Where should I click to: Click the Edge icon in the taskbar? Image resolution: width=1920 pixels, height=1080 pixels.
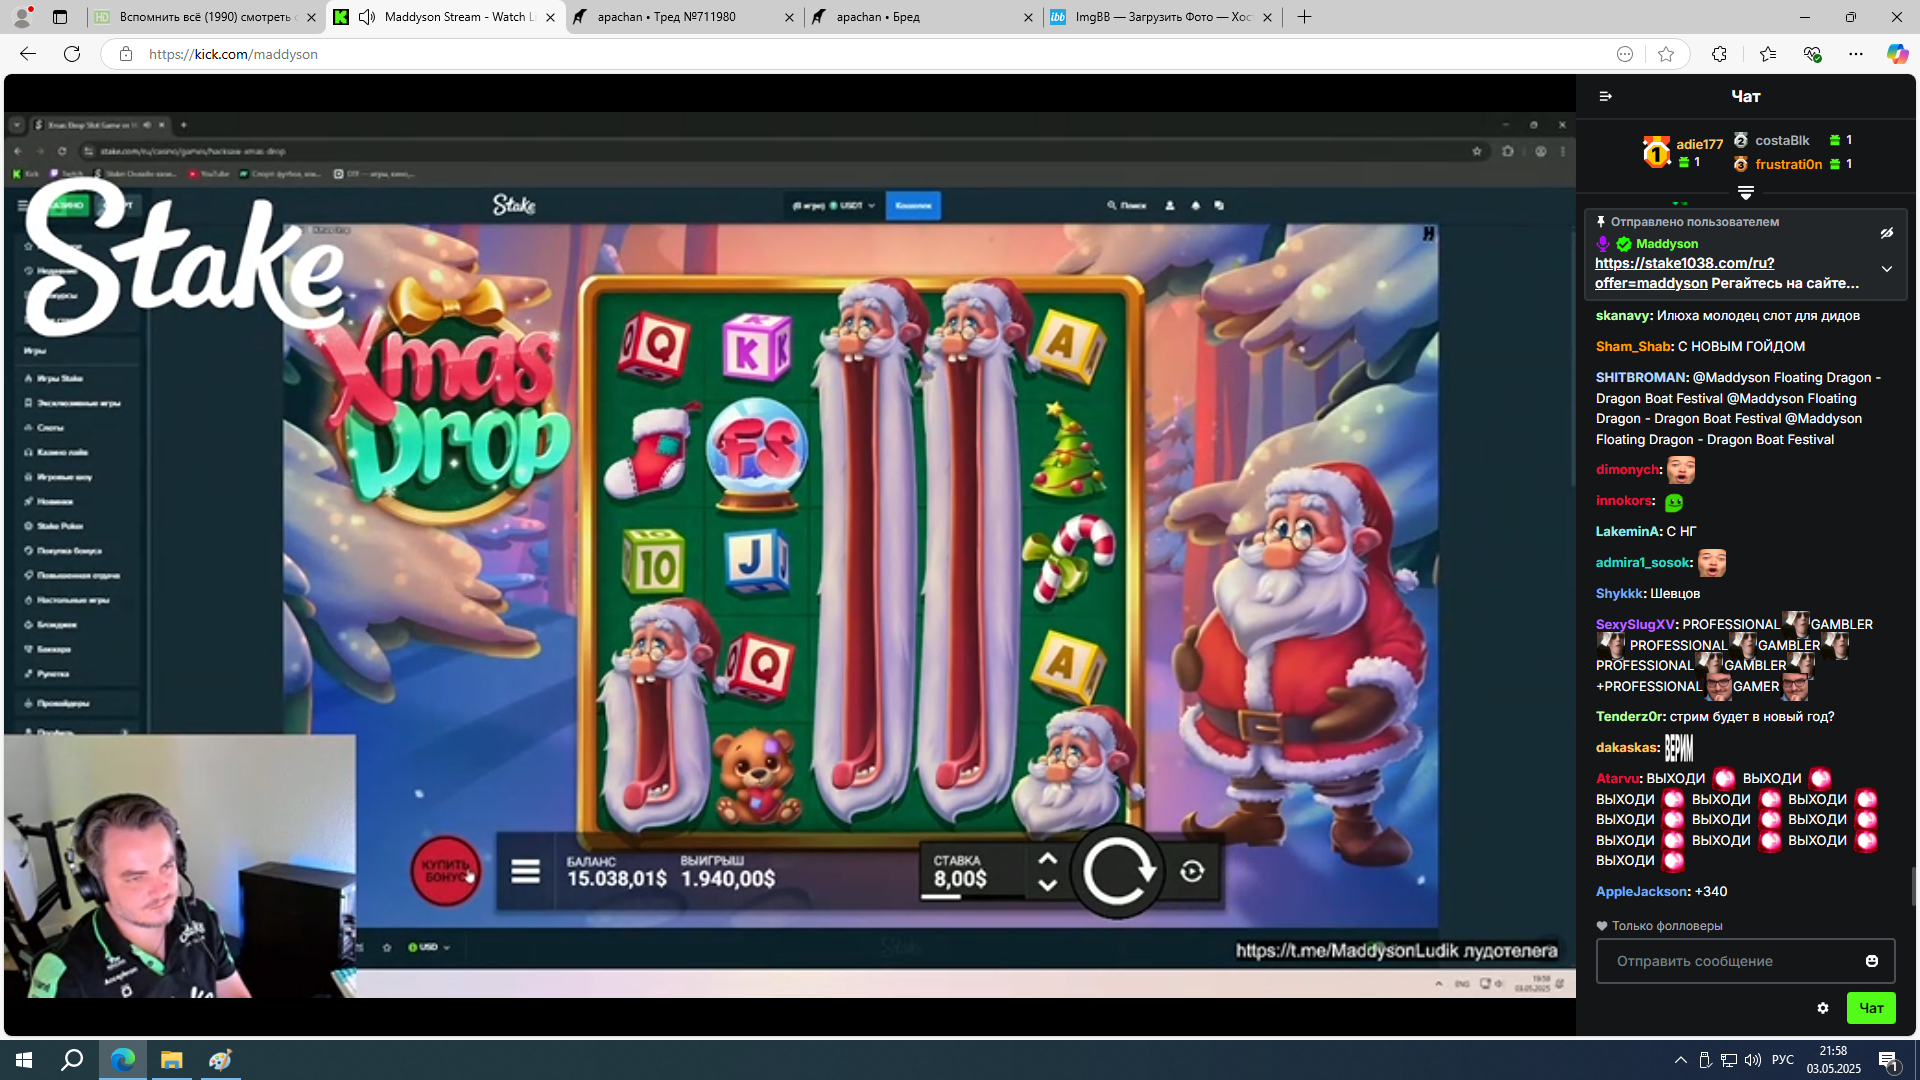[x=123, y=1060]
